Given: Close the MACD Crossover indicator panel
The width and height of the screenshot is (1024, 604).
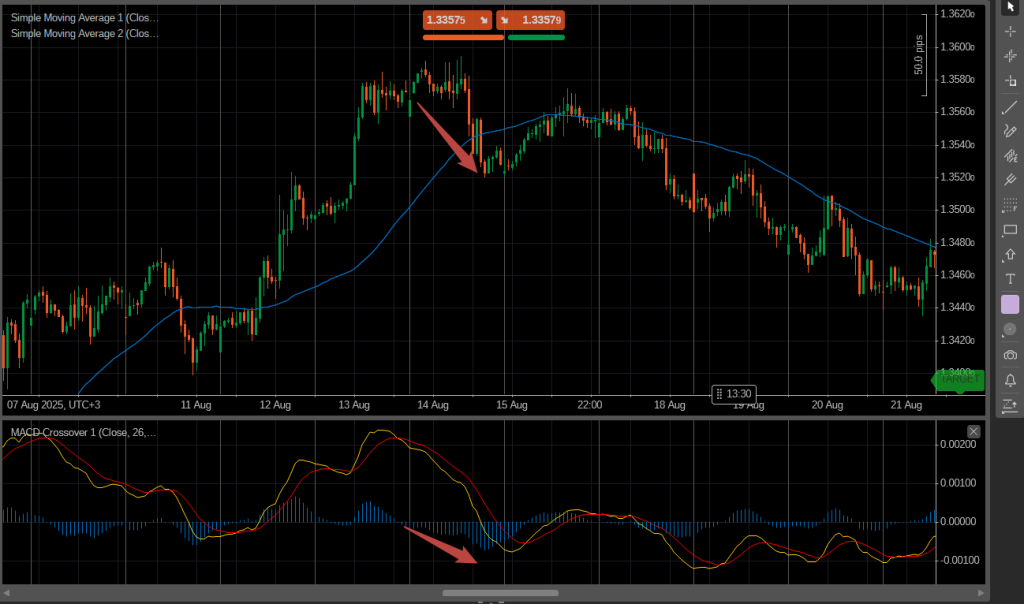Looking at the screenshot, I should tap(974, 431).
